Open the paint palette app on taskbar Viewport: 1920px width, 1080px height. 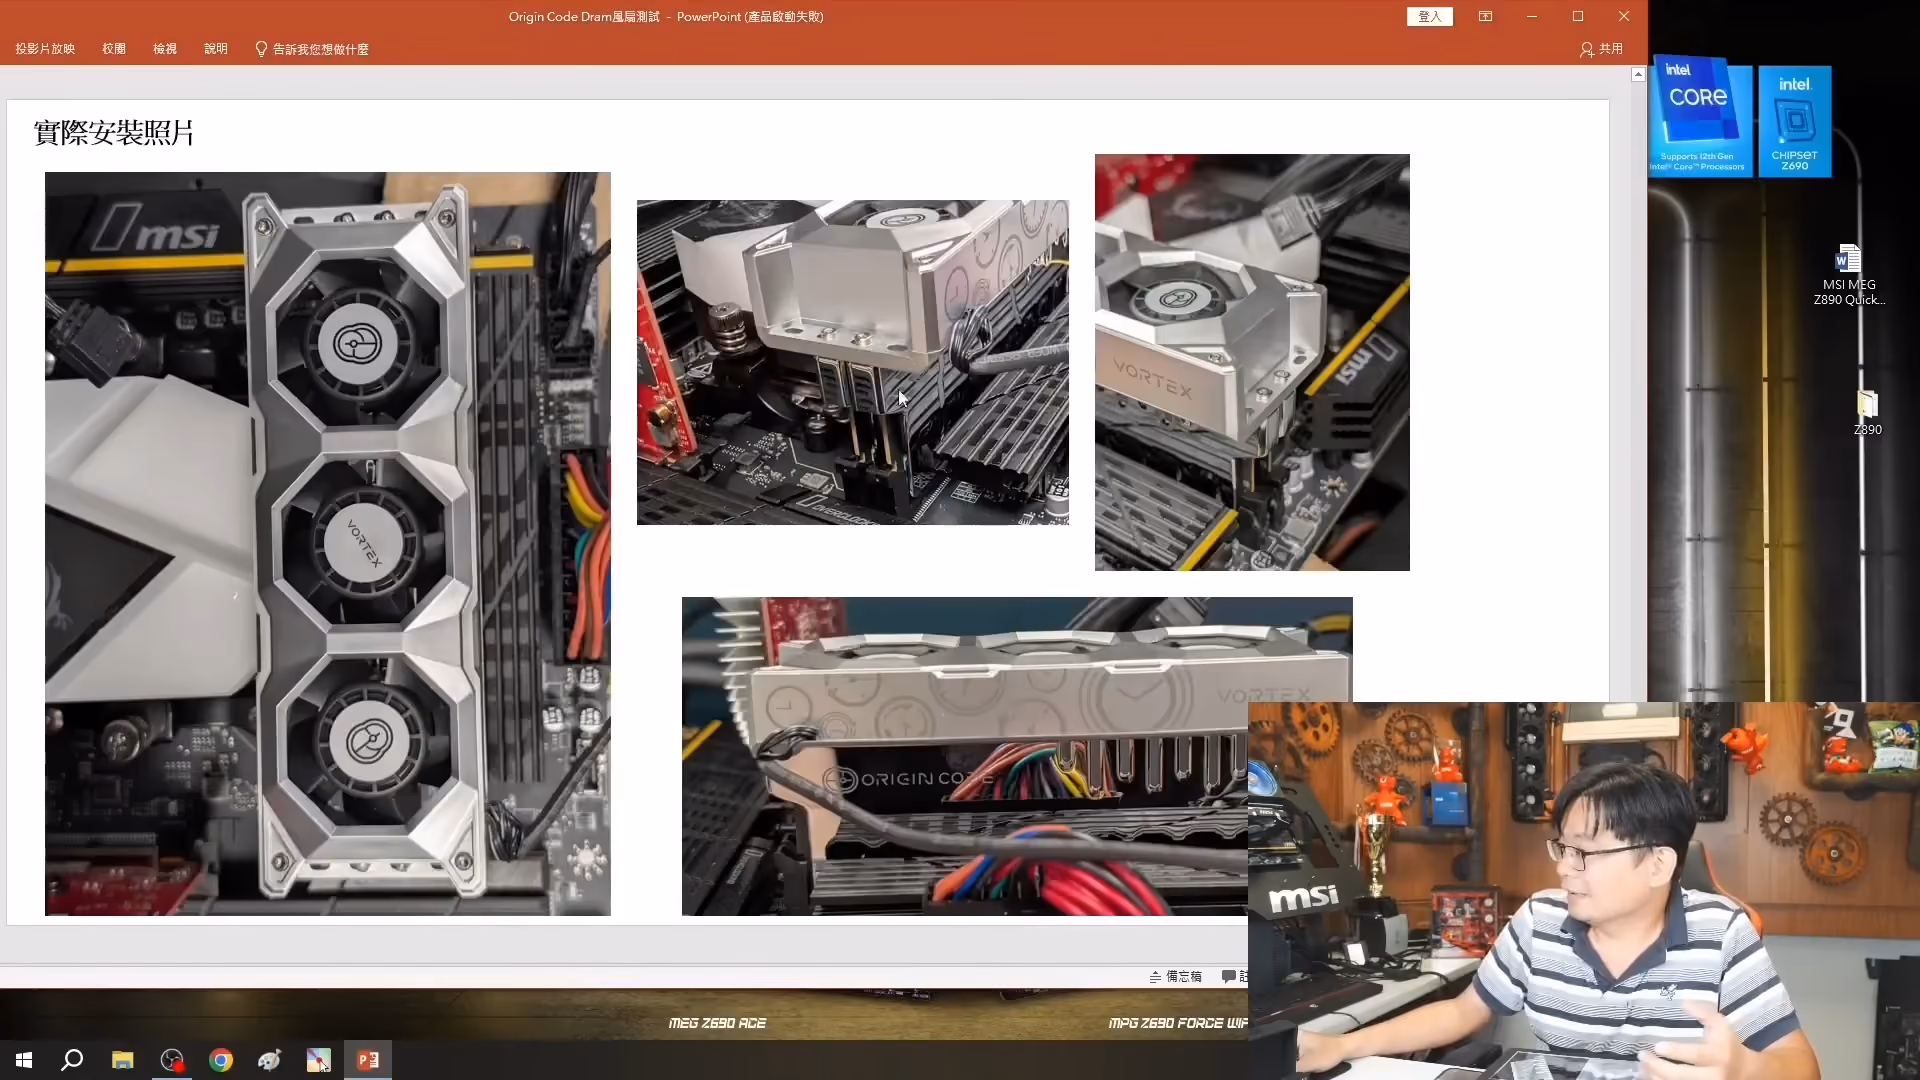(270, 1060)
